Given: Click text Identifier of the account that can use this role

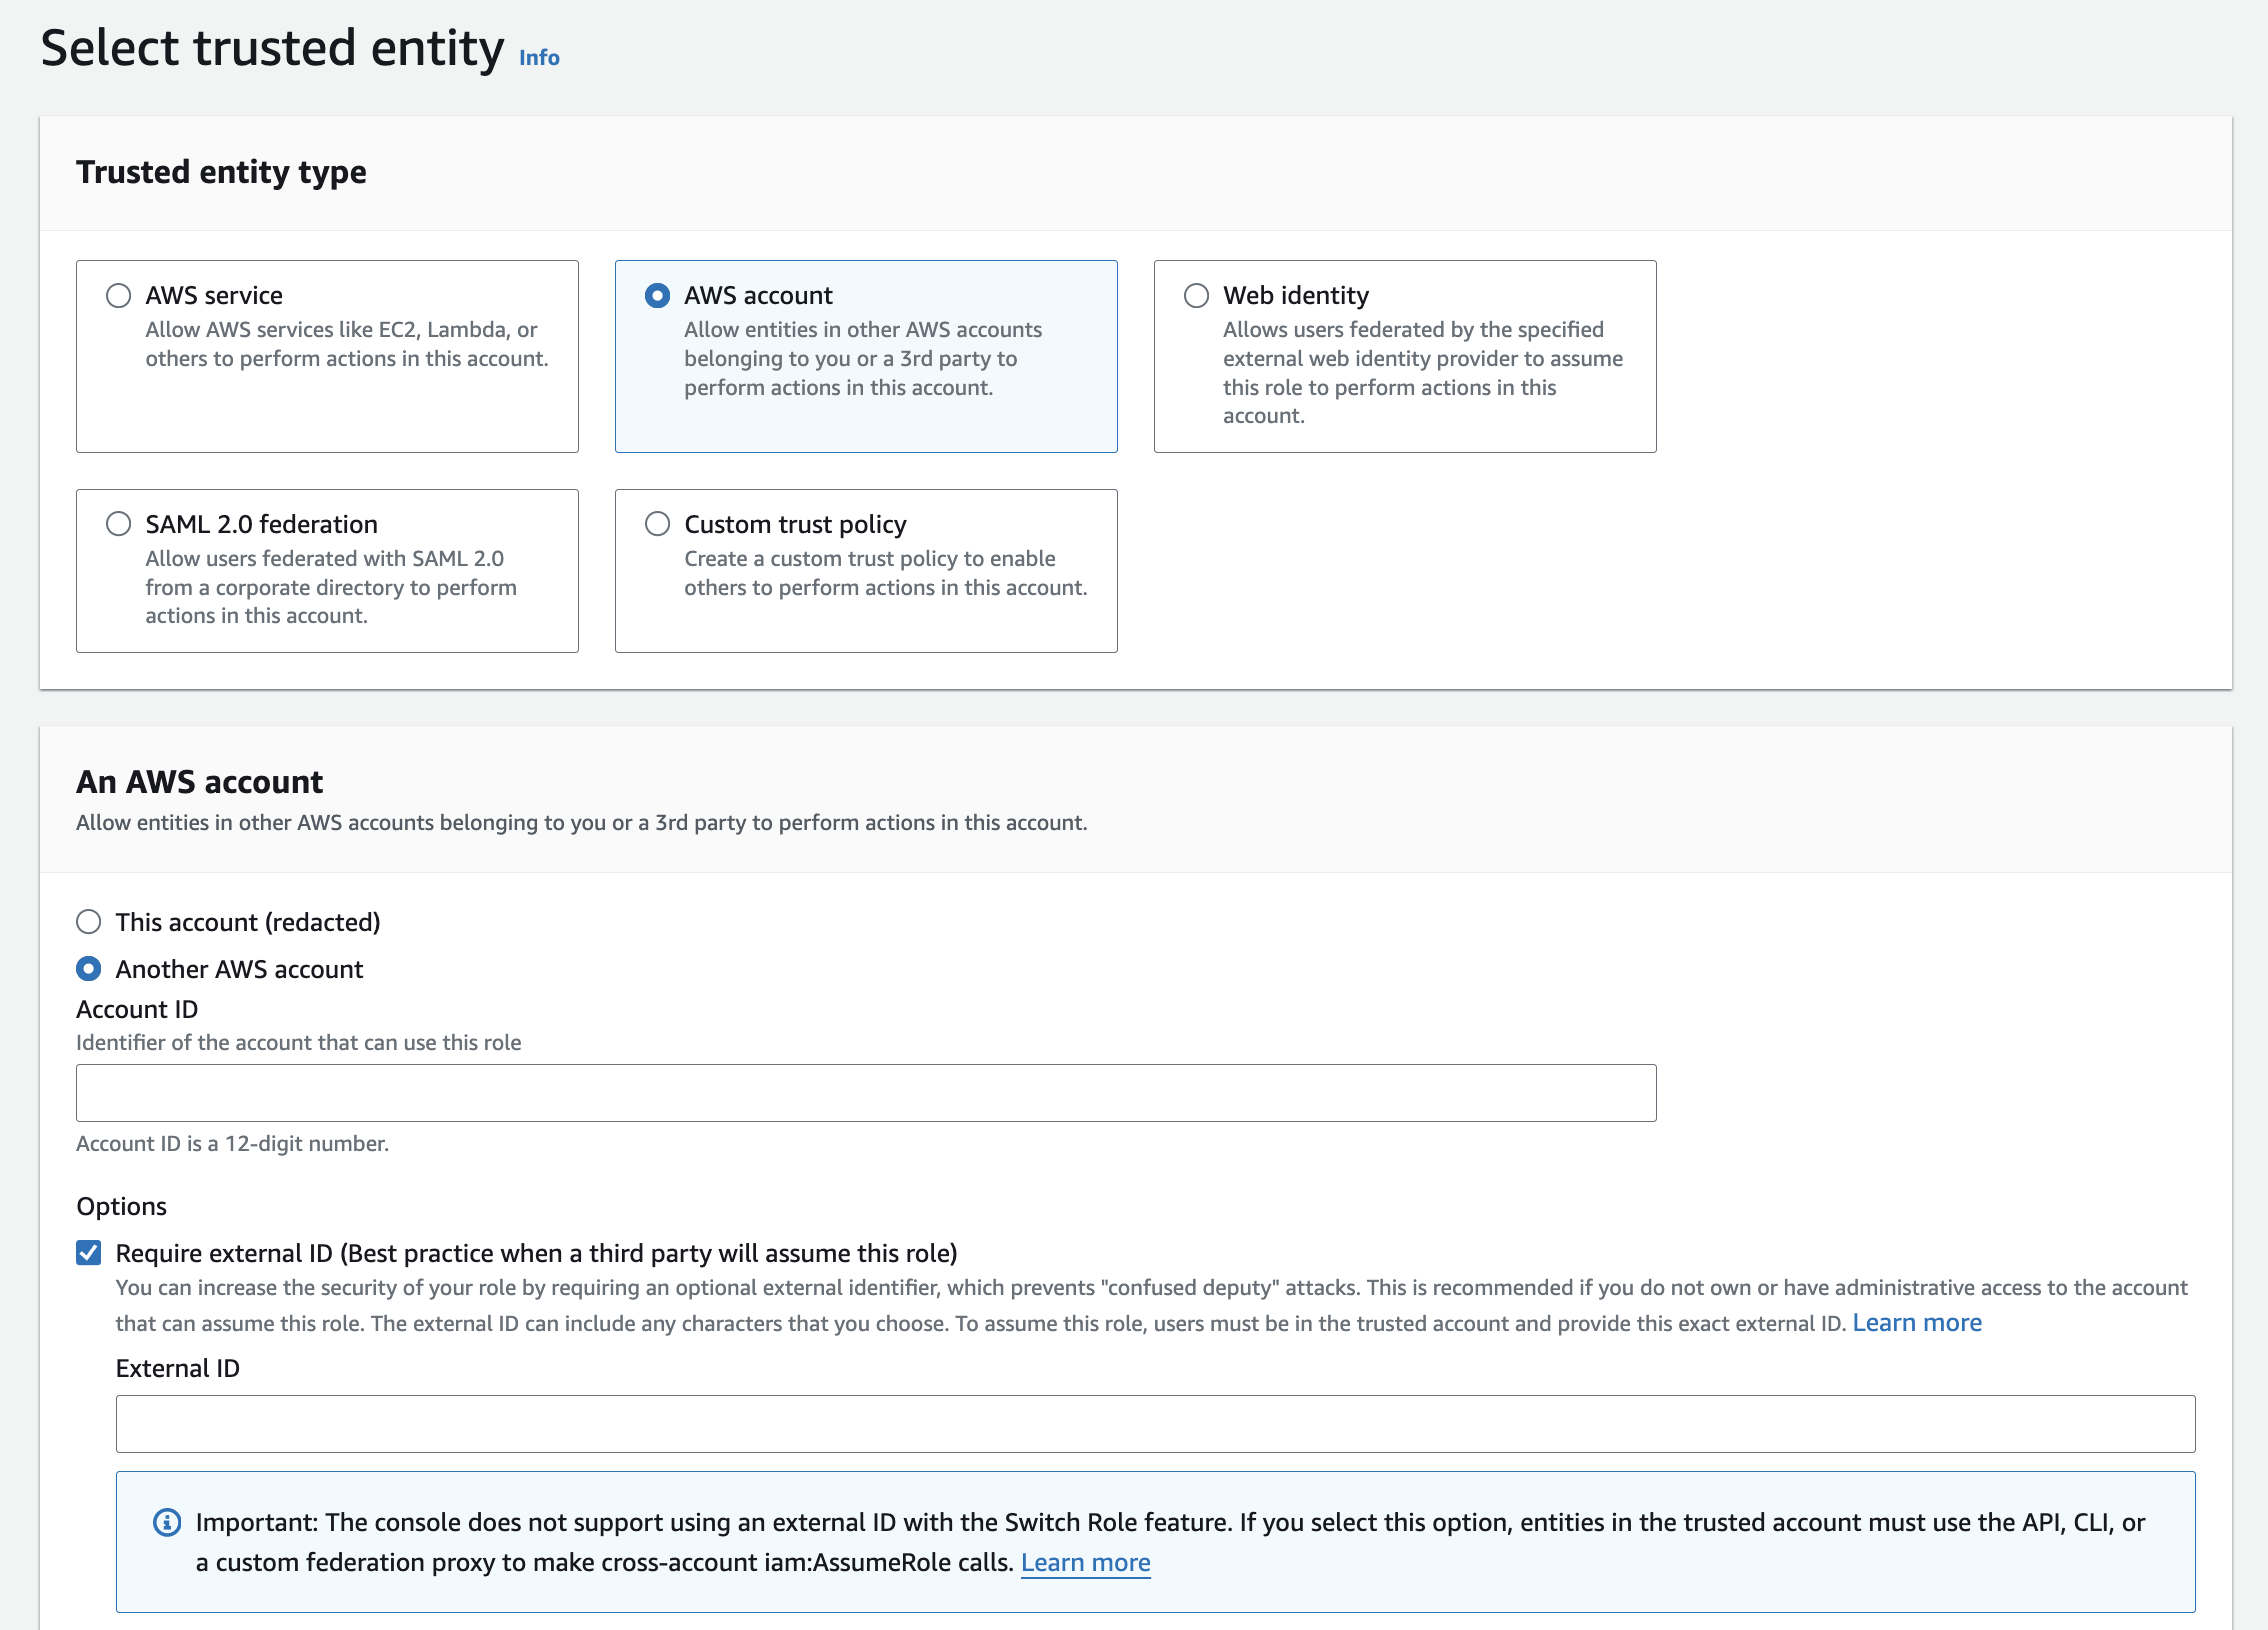Looking at the screenshot, I should coord(299,1043).
